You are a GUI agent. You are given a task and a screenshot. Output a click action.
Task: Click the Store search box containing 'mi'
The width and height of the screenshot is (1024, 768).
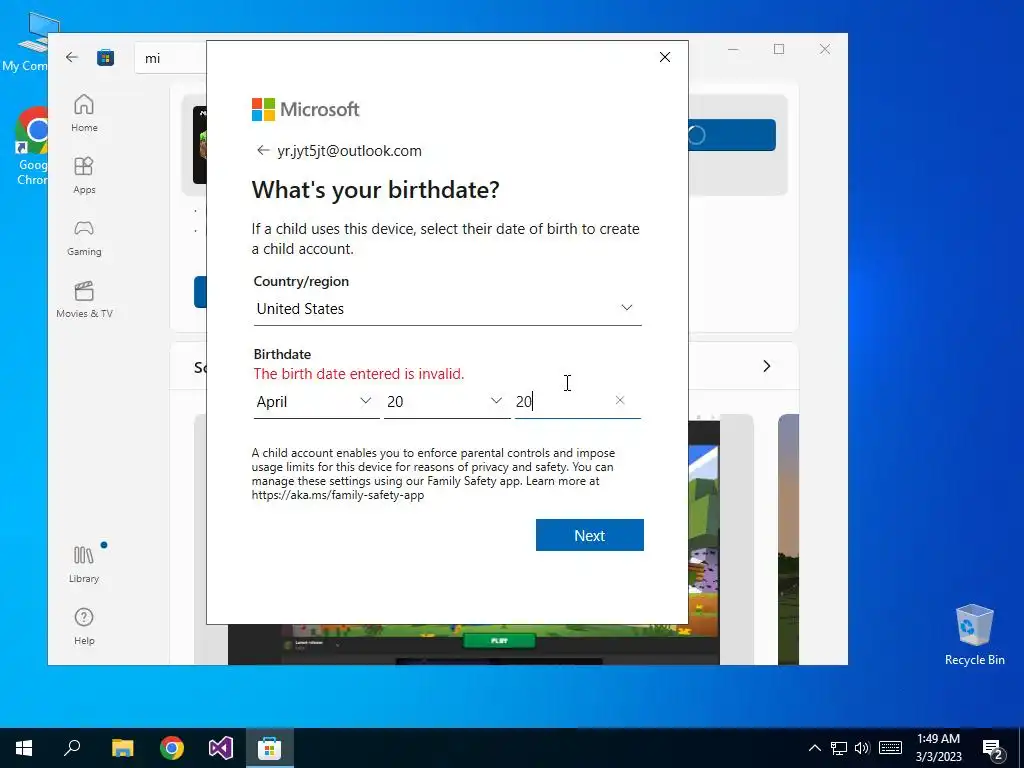tap(171, 58)
